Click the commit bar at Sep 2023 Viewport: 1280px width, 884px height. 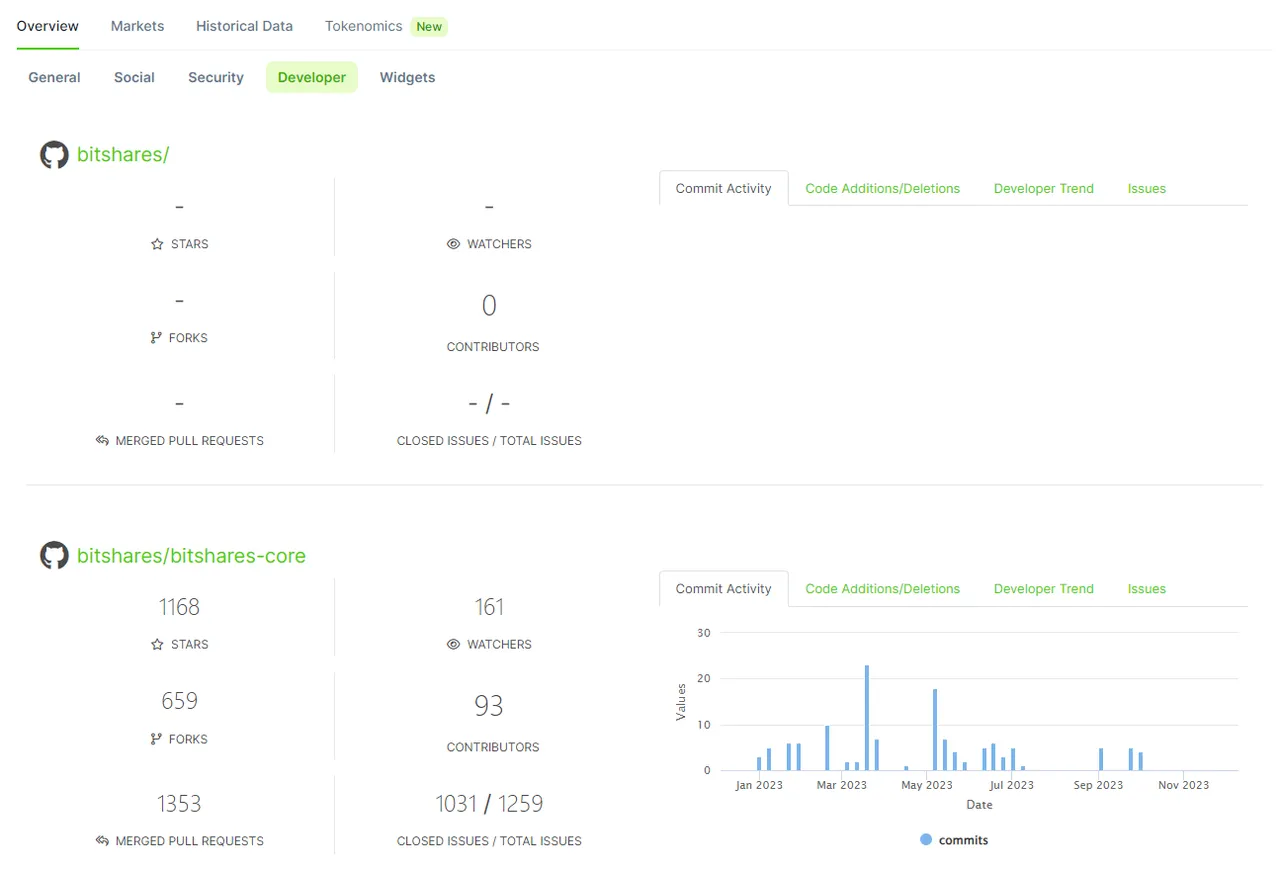(1101, 759)
